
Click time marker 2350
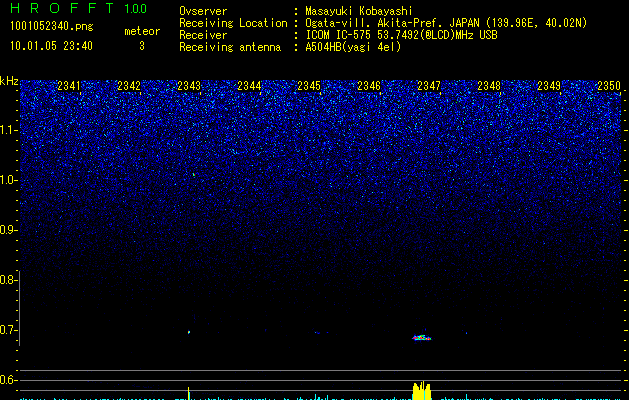click(609, 86)
